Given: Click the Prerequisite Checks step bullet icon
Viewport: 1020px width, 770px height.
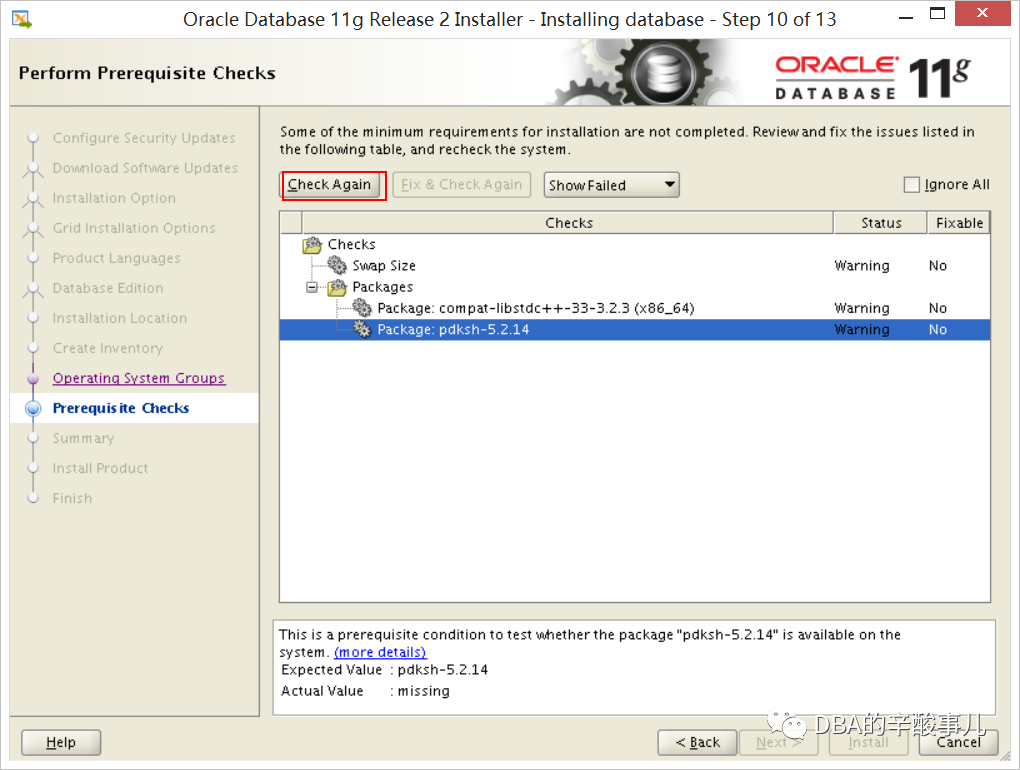Looking at the screenshot, I should 33,408.
